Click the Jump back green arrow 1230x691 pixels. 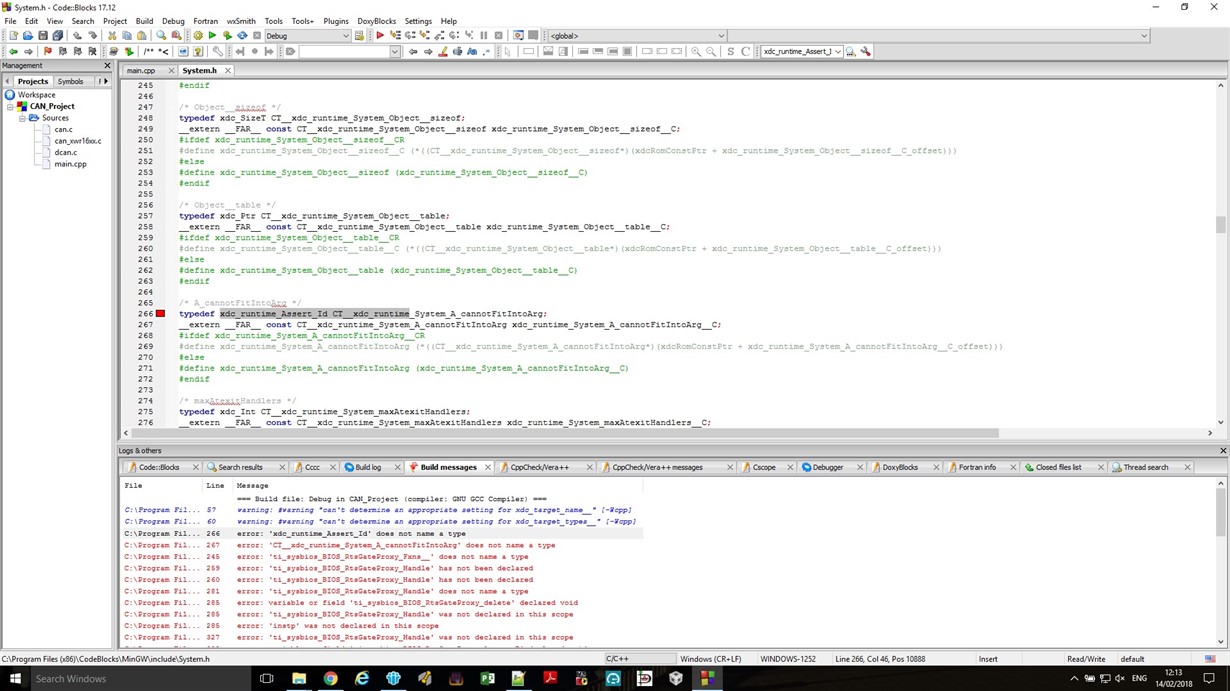pos(13,52)
